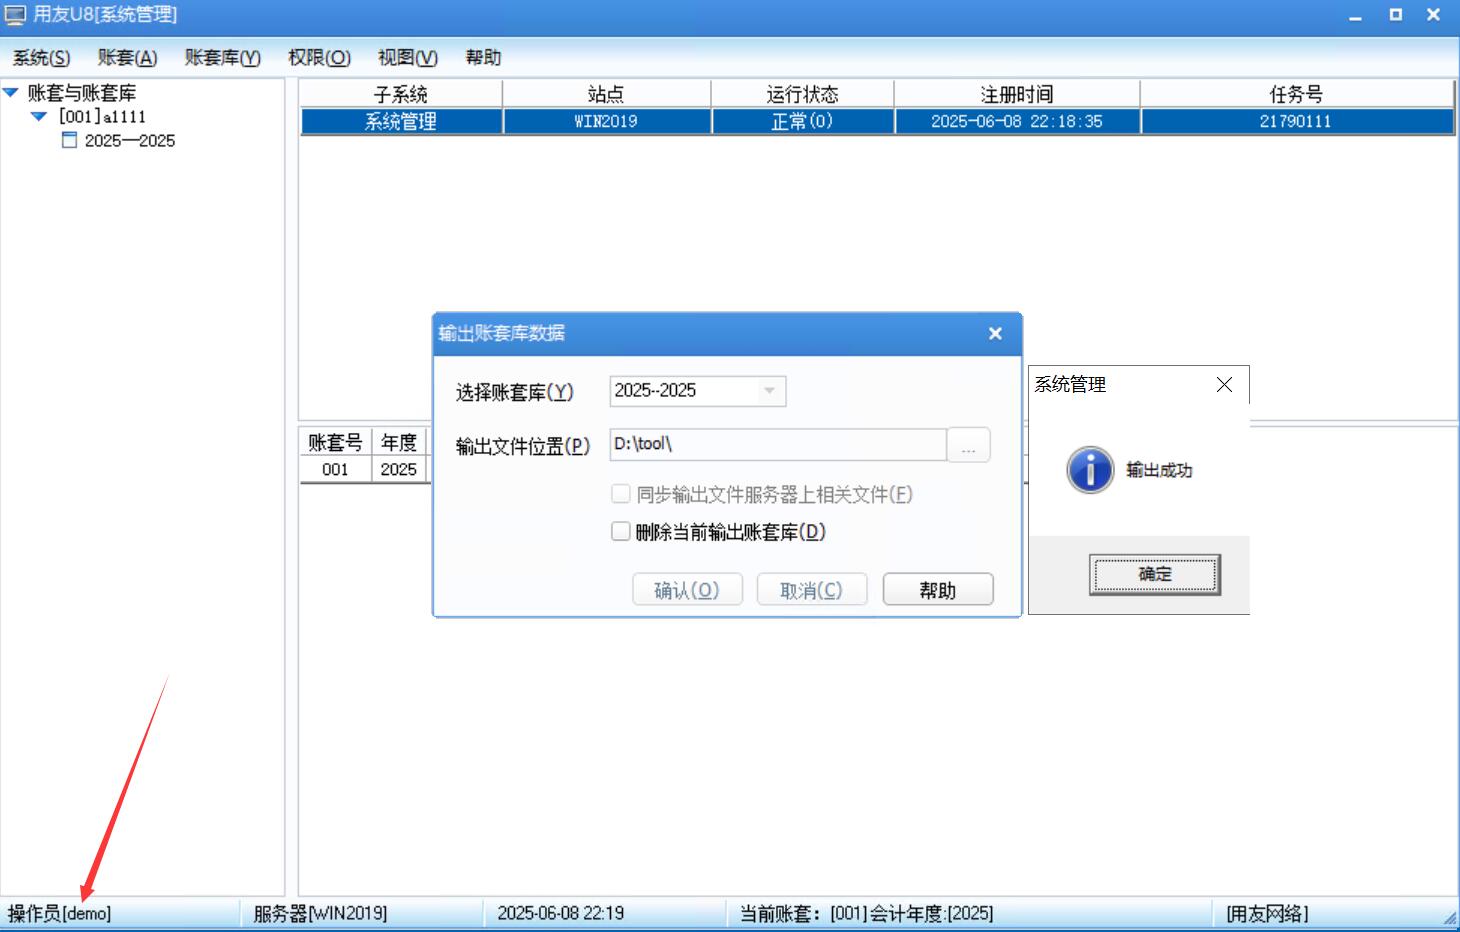Image resolution: width=1460 pixels, height=932 pixels.
Task: Close the 输出账套库数据 dialog
Action: click(x=995, y=334)
